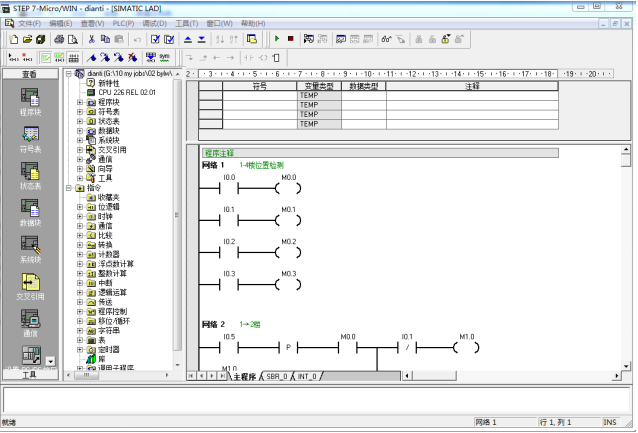Open the 工具(T) menu

(x=186, y=24)
